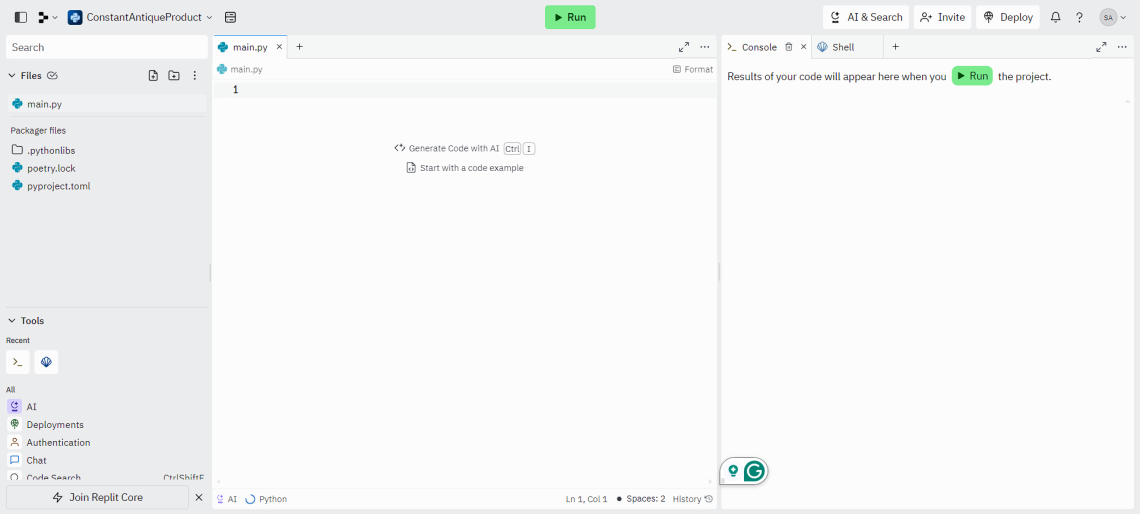Add a new editor tab with plus
This screenshot has width=1140, height=514.
pos(299,47)
